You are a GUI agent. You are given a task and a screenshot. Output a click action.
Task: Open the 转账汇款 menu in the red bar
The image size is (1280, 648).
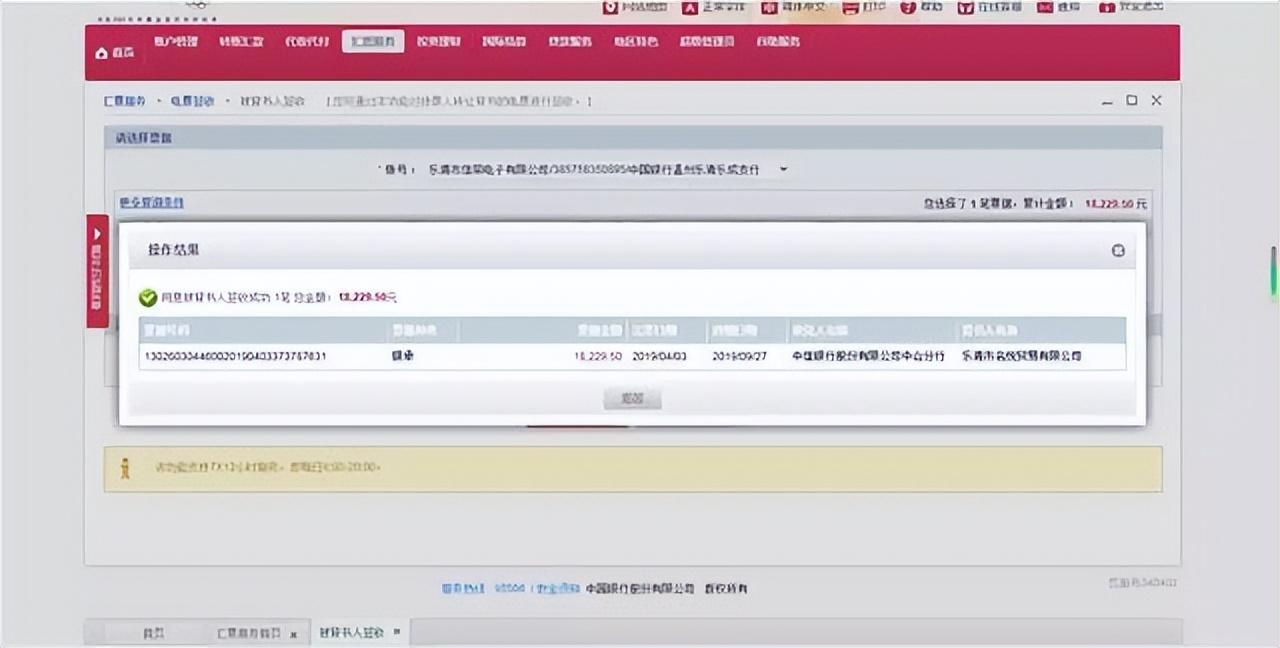click(239, 42)
